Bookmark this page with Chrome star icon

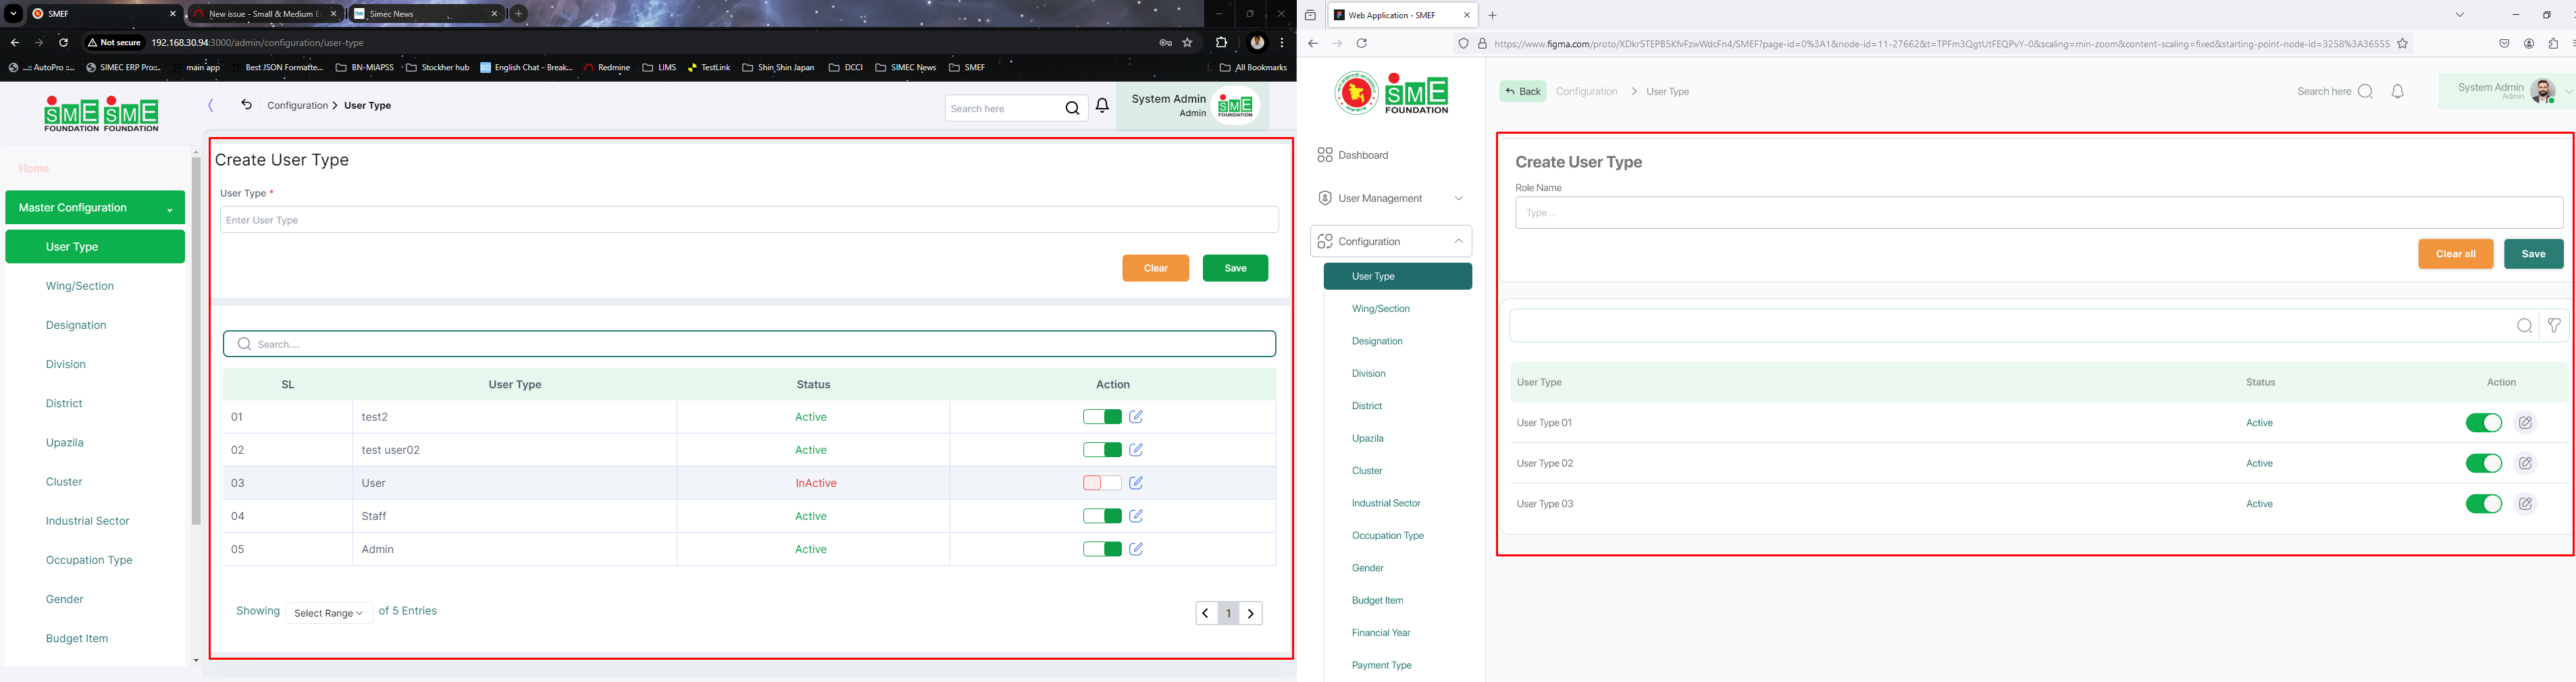click(x=1187, y=43)
